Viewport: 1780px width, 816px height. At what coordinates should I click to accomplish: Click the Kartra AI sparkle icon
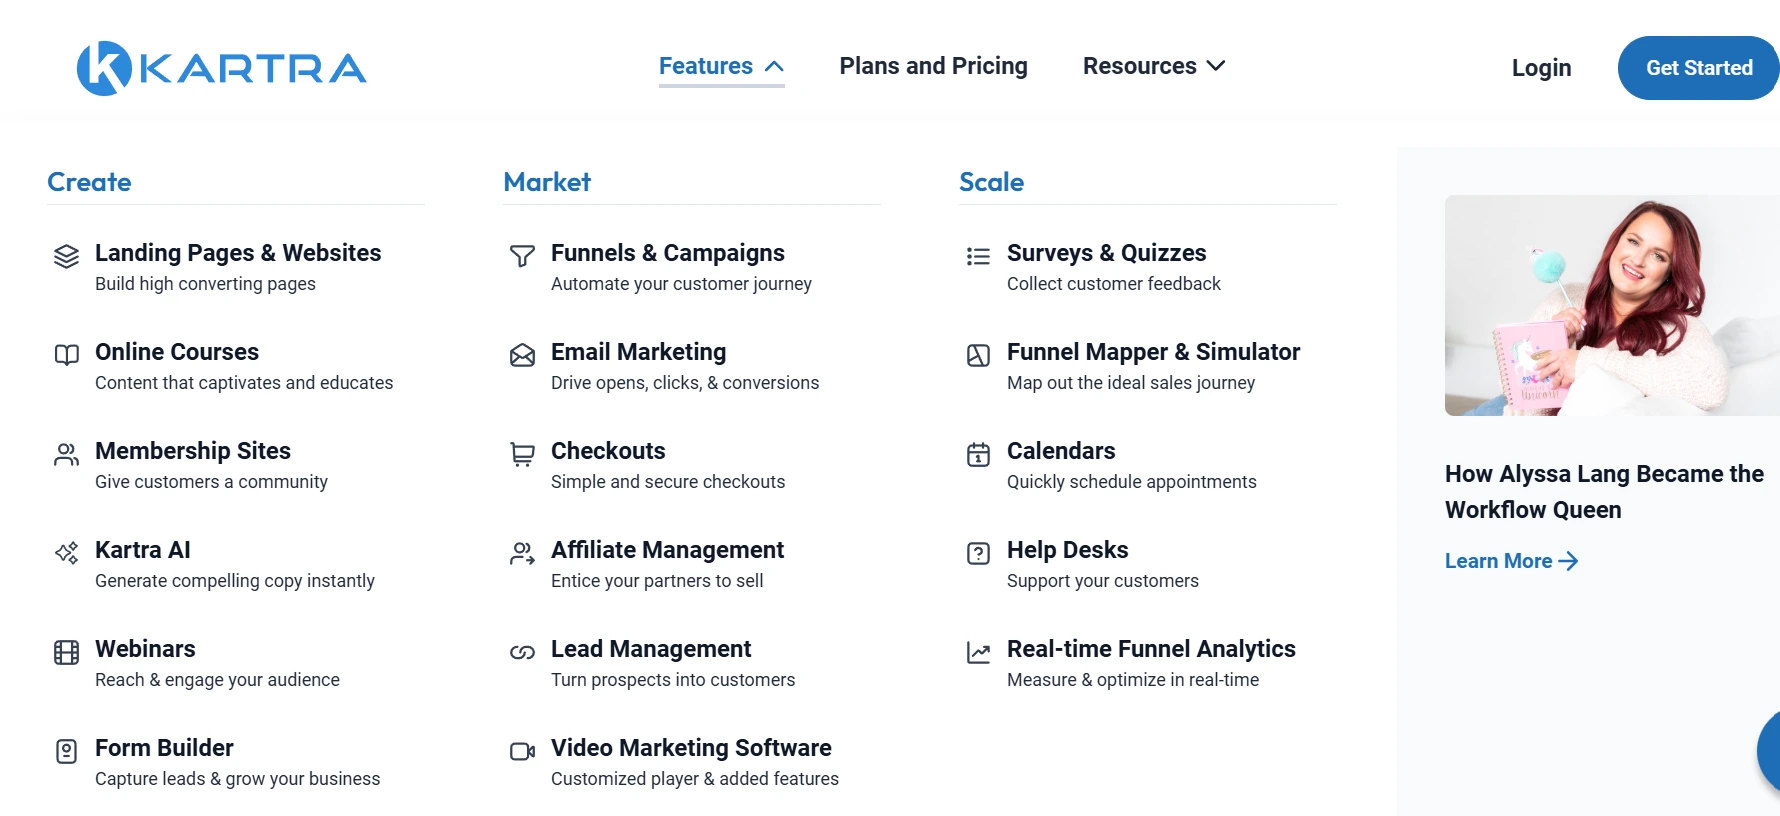click(x=66, y=553)
